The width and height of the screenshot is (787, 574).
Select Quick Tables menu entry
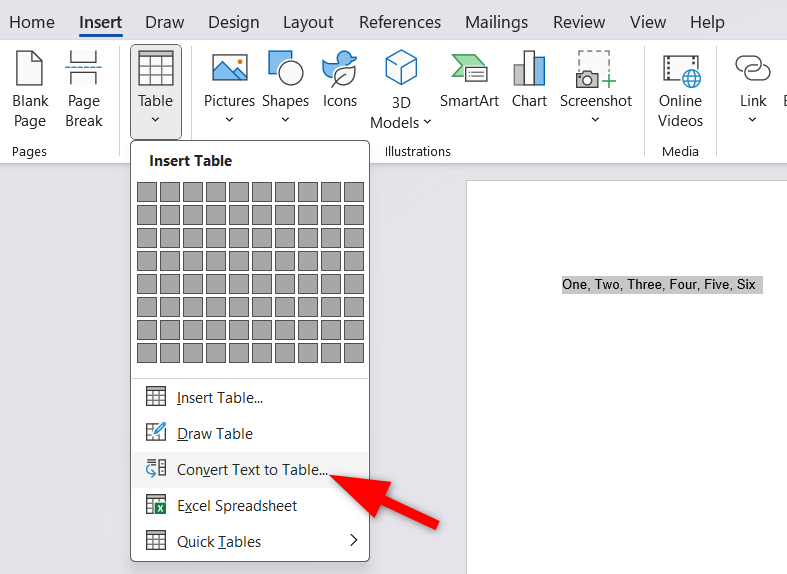click(250, 542)
